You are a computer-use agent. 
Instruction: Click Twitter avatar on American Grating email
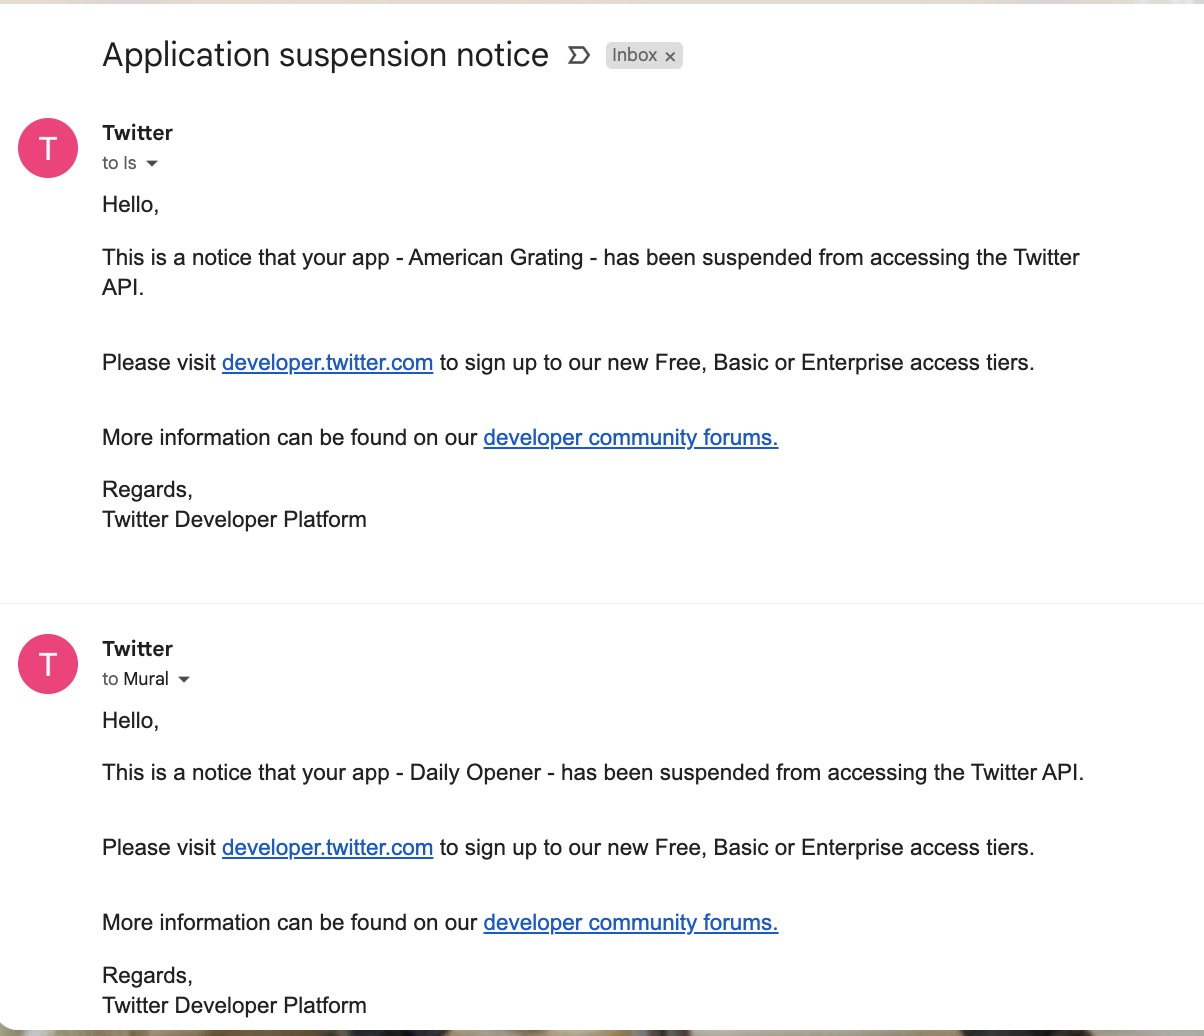48,148
